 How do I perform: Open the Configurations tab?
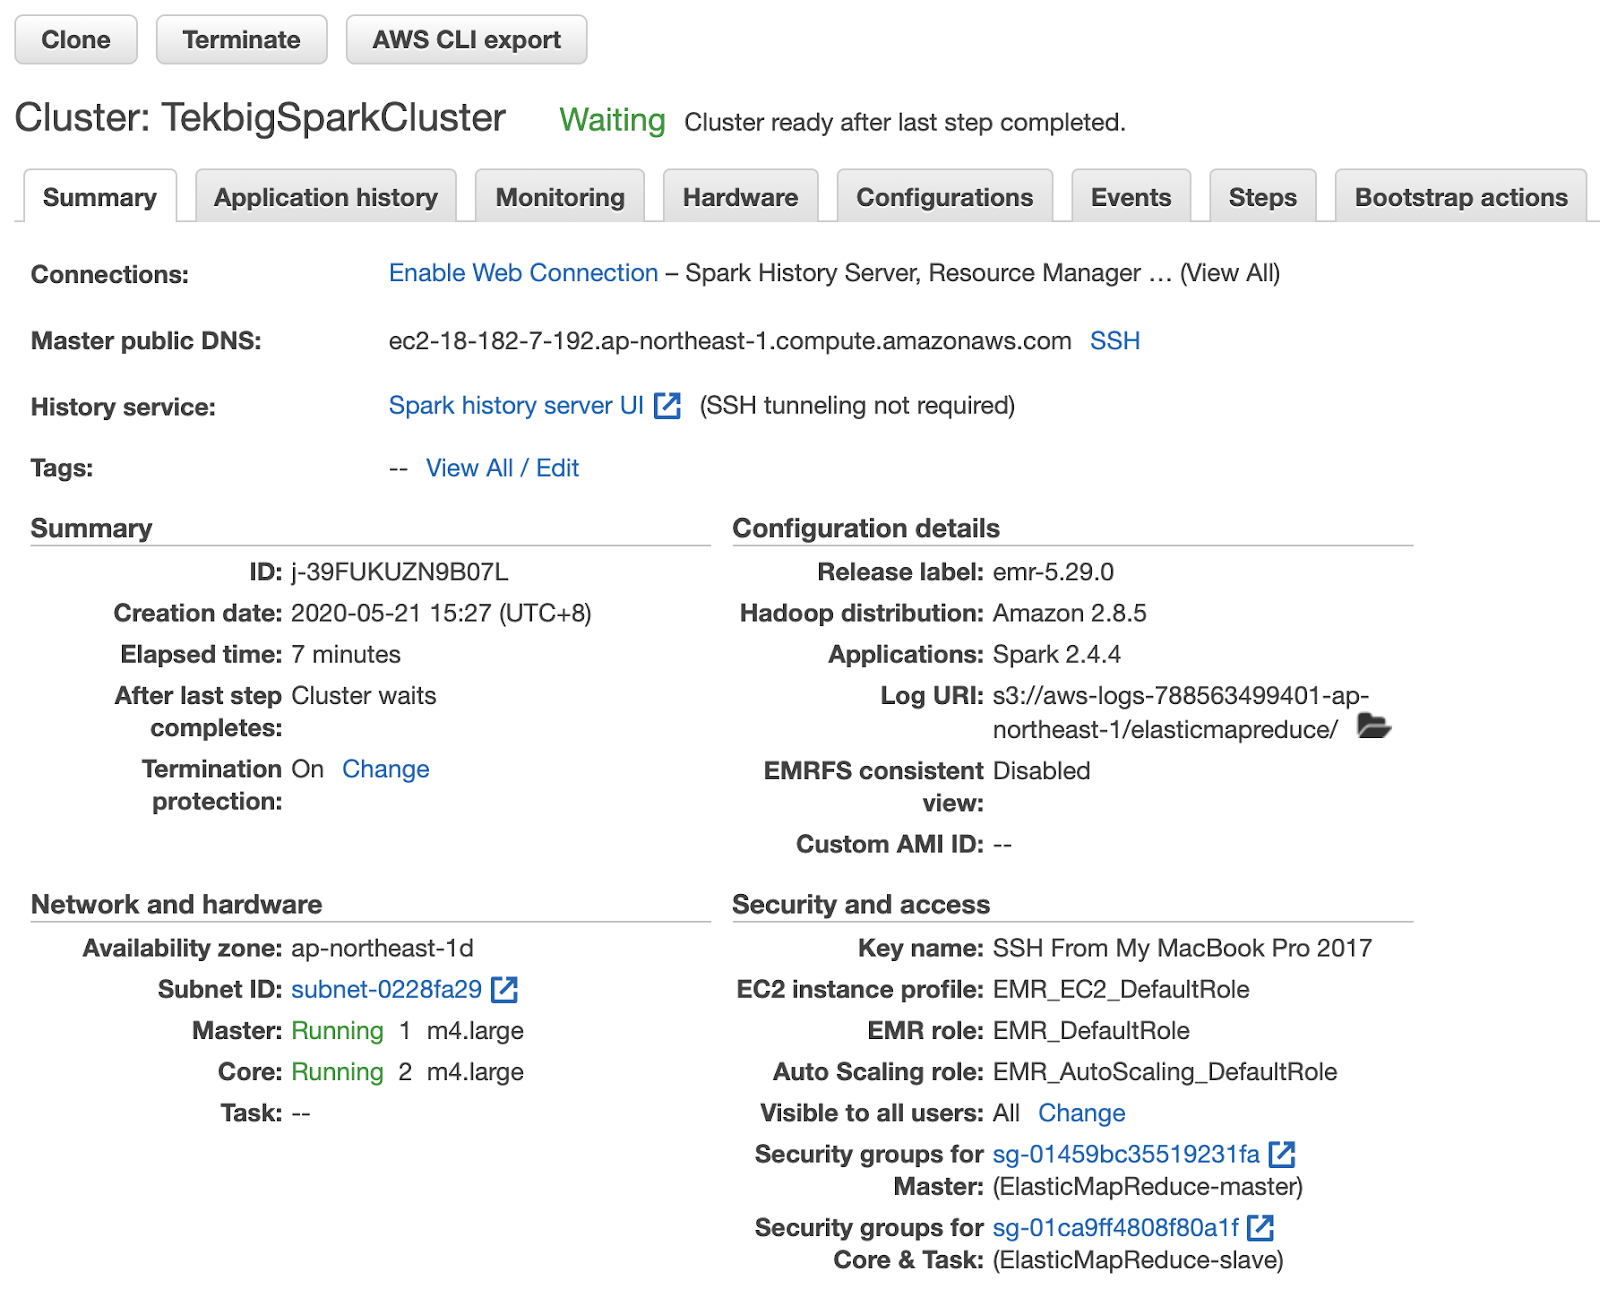[x=945, y=196]
